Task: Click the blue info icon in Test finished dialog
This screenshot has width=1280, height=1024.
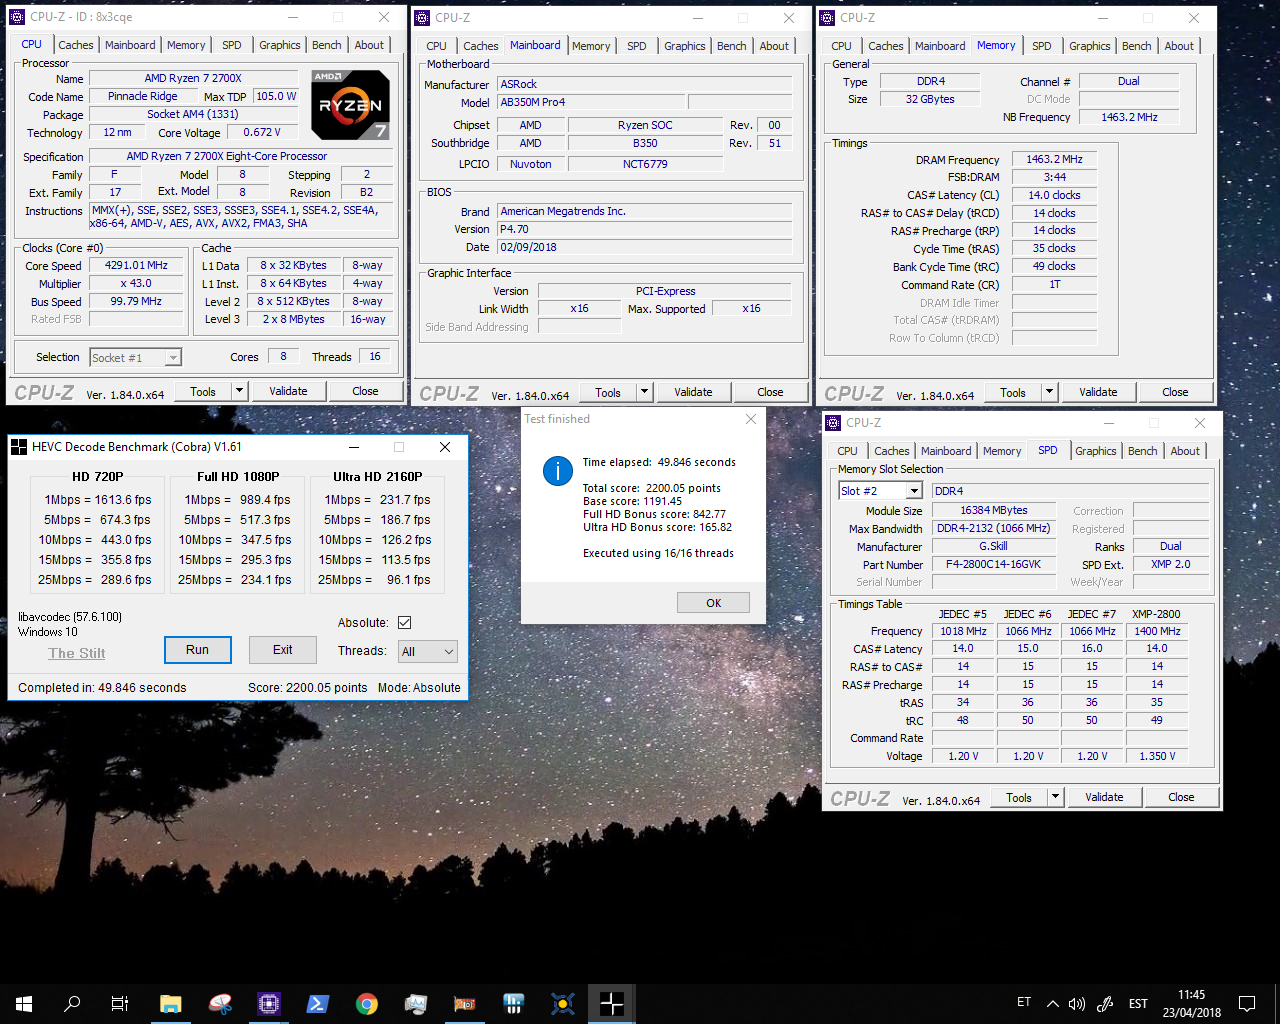Action: pyautogui.click(x=557, y=471)
